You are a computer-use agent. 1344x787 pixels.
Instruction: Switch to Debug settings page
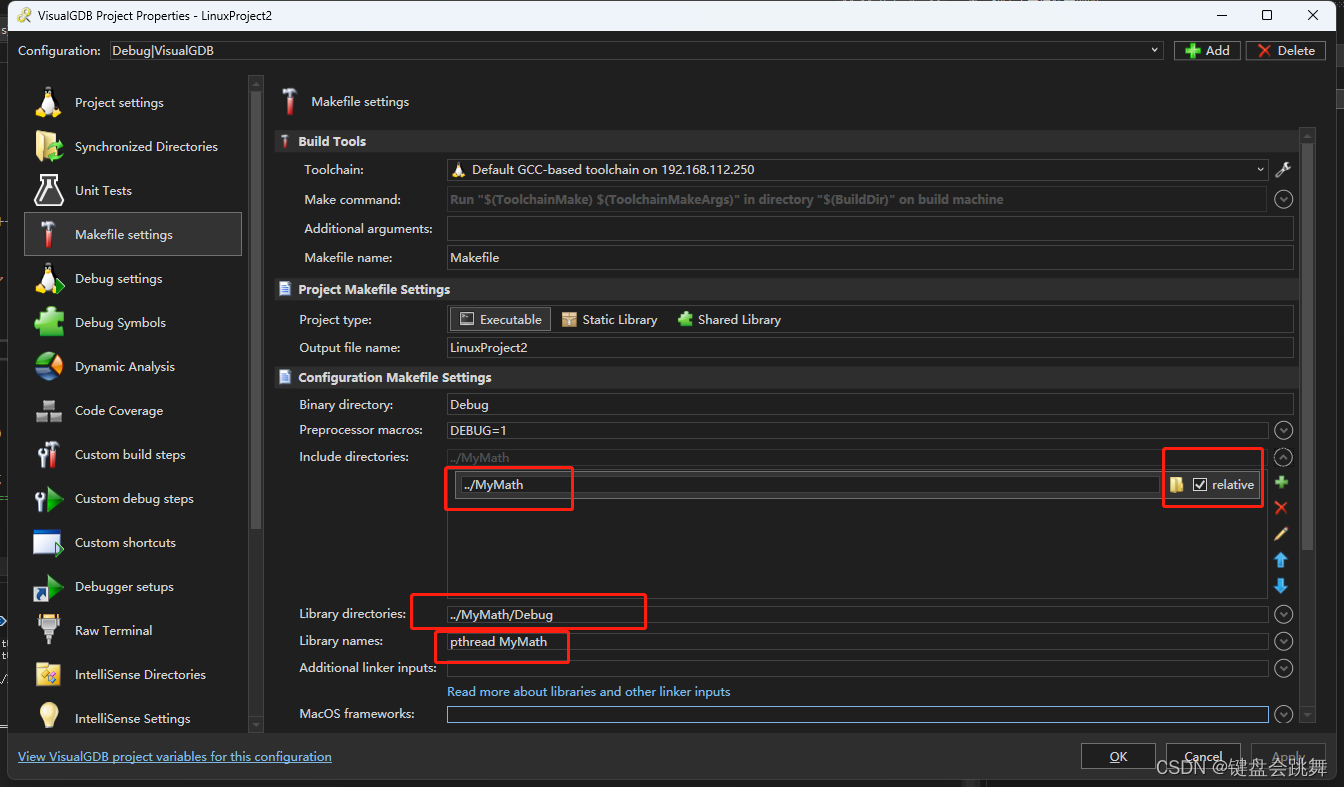tap(133, 278)
